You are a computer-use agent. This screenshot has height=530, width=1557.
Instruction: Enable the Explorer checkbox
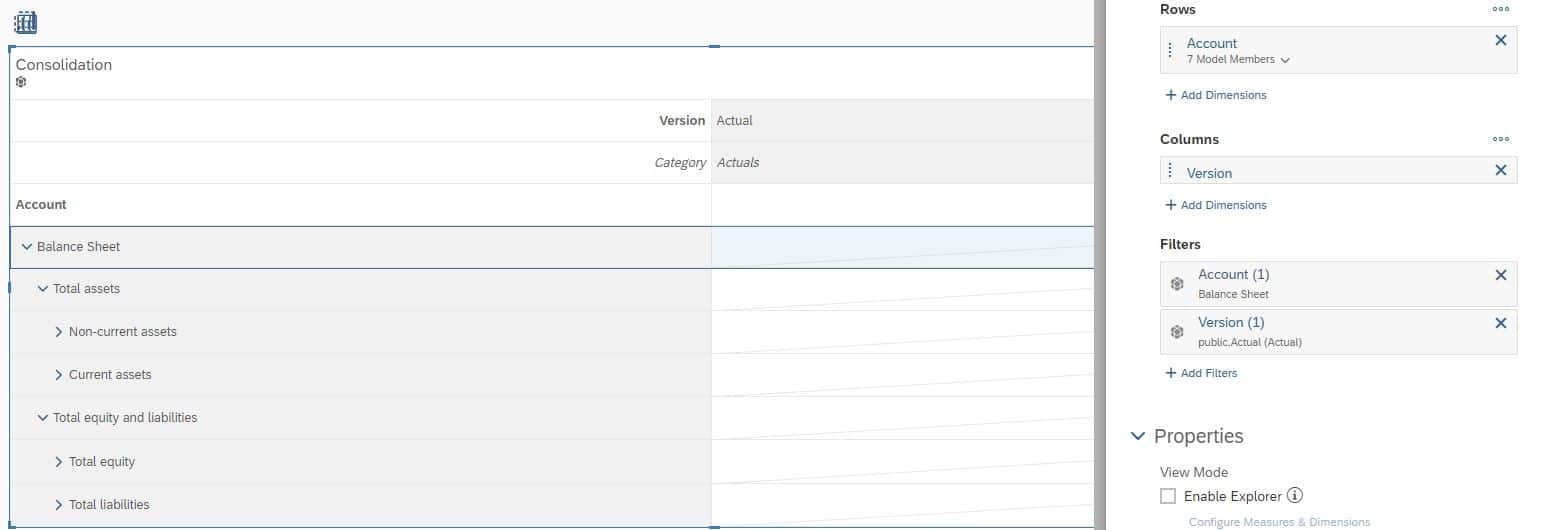[1168, 496]
